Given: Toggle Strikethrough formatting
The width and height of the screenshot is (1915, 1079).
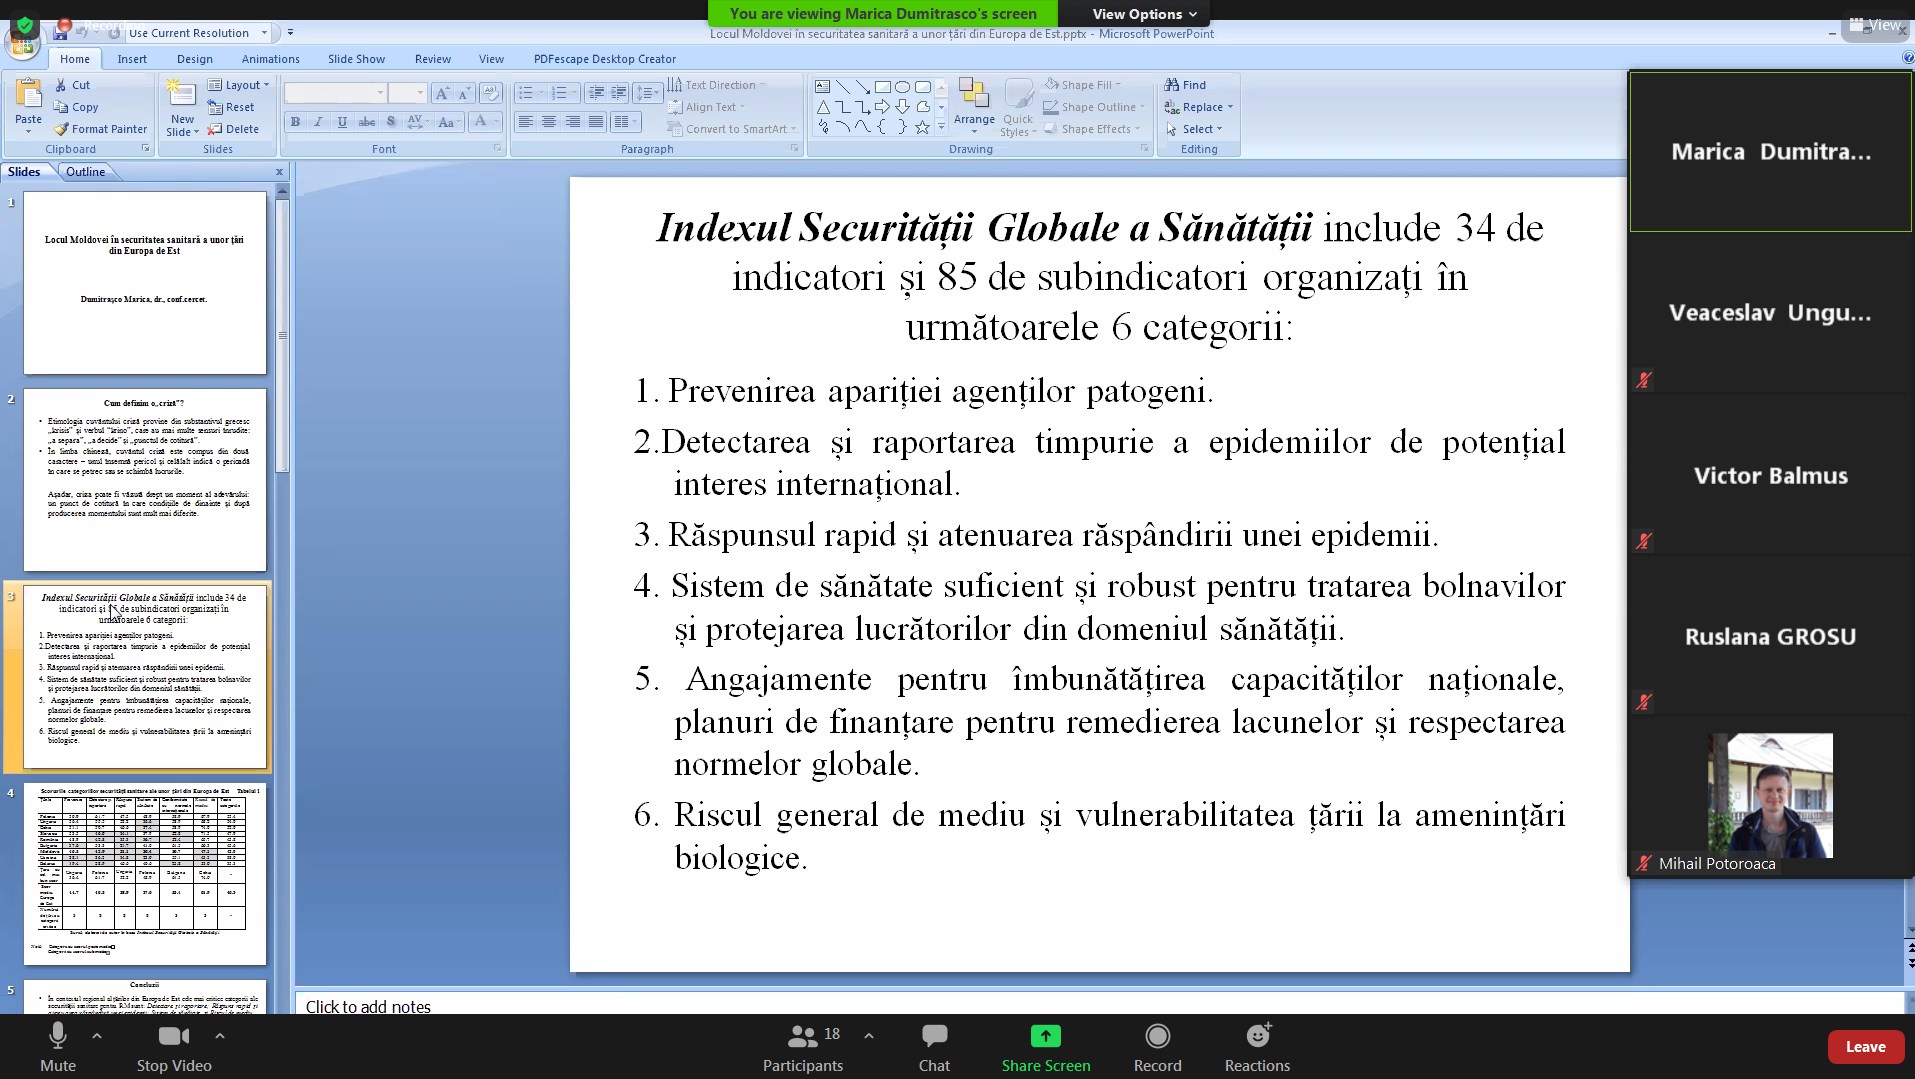Looking at the screenshot, I should [x=367, y=122].
